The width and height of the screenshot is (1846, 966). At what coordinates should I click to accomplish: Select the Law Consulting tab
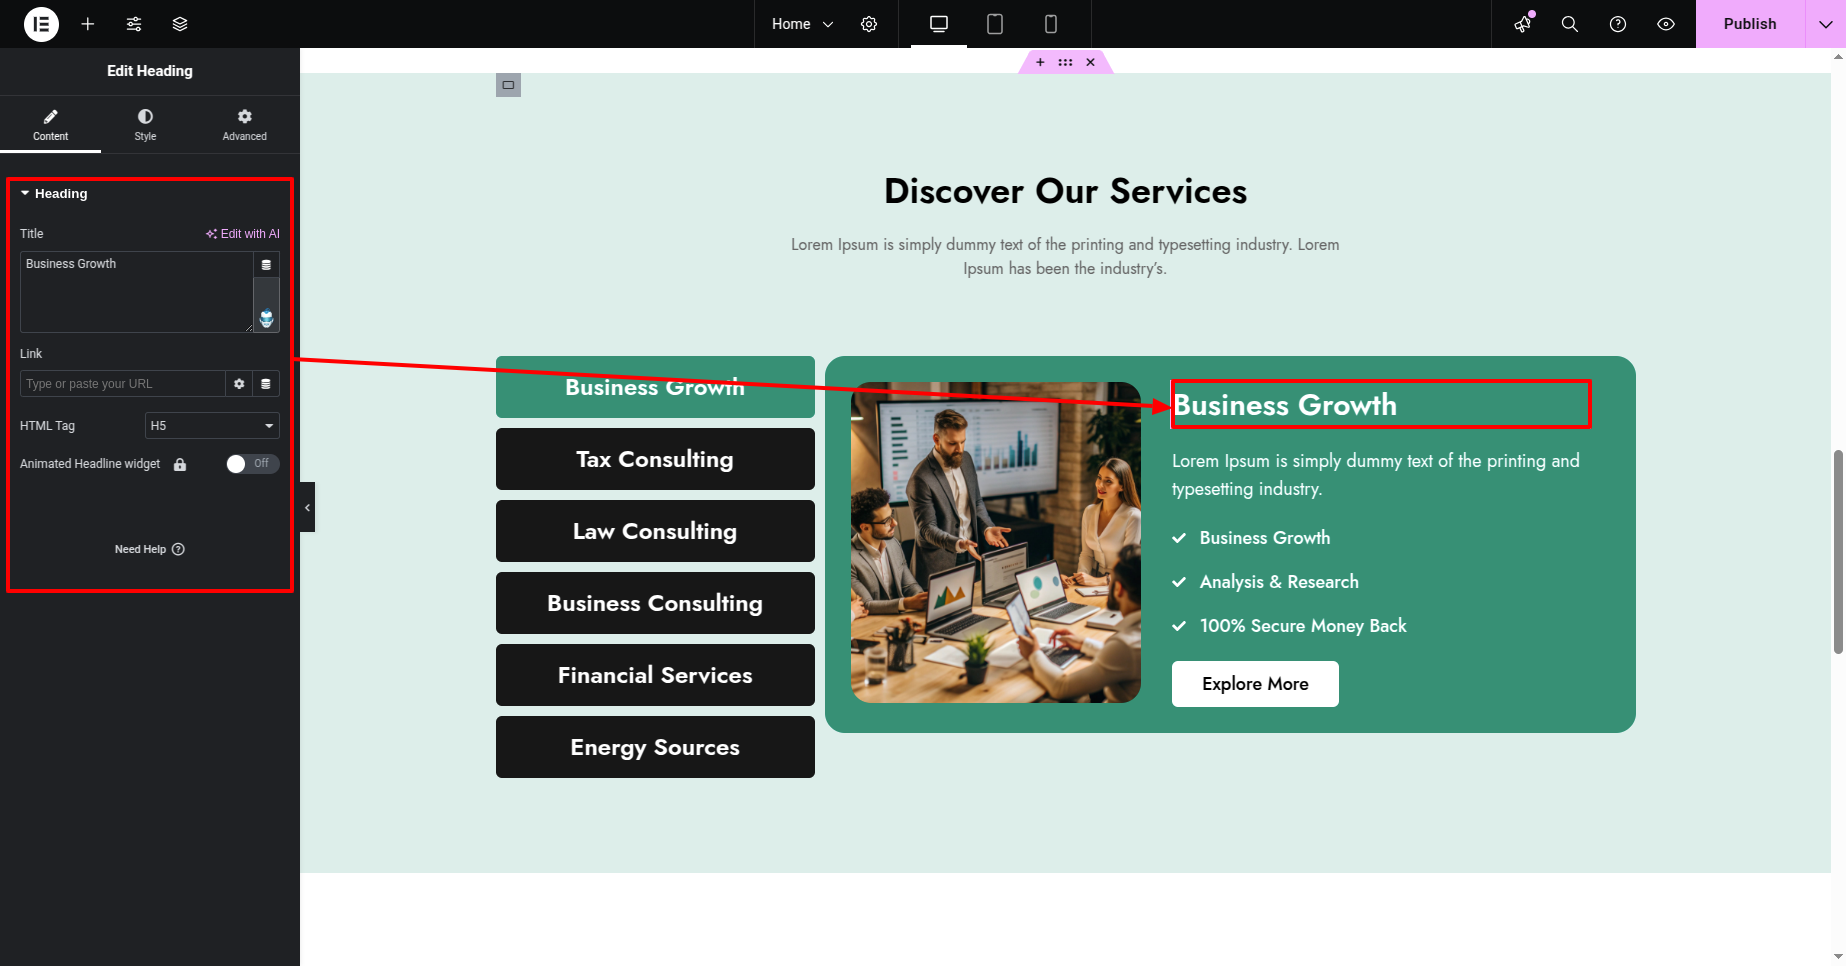tap(655, 531)
